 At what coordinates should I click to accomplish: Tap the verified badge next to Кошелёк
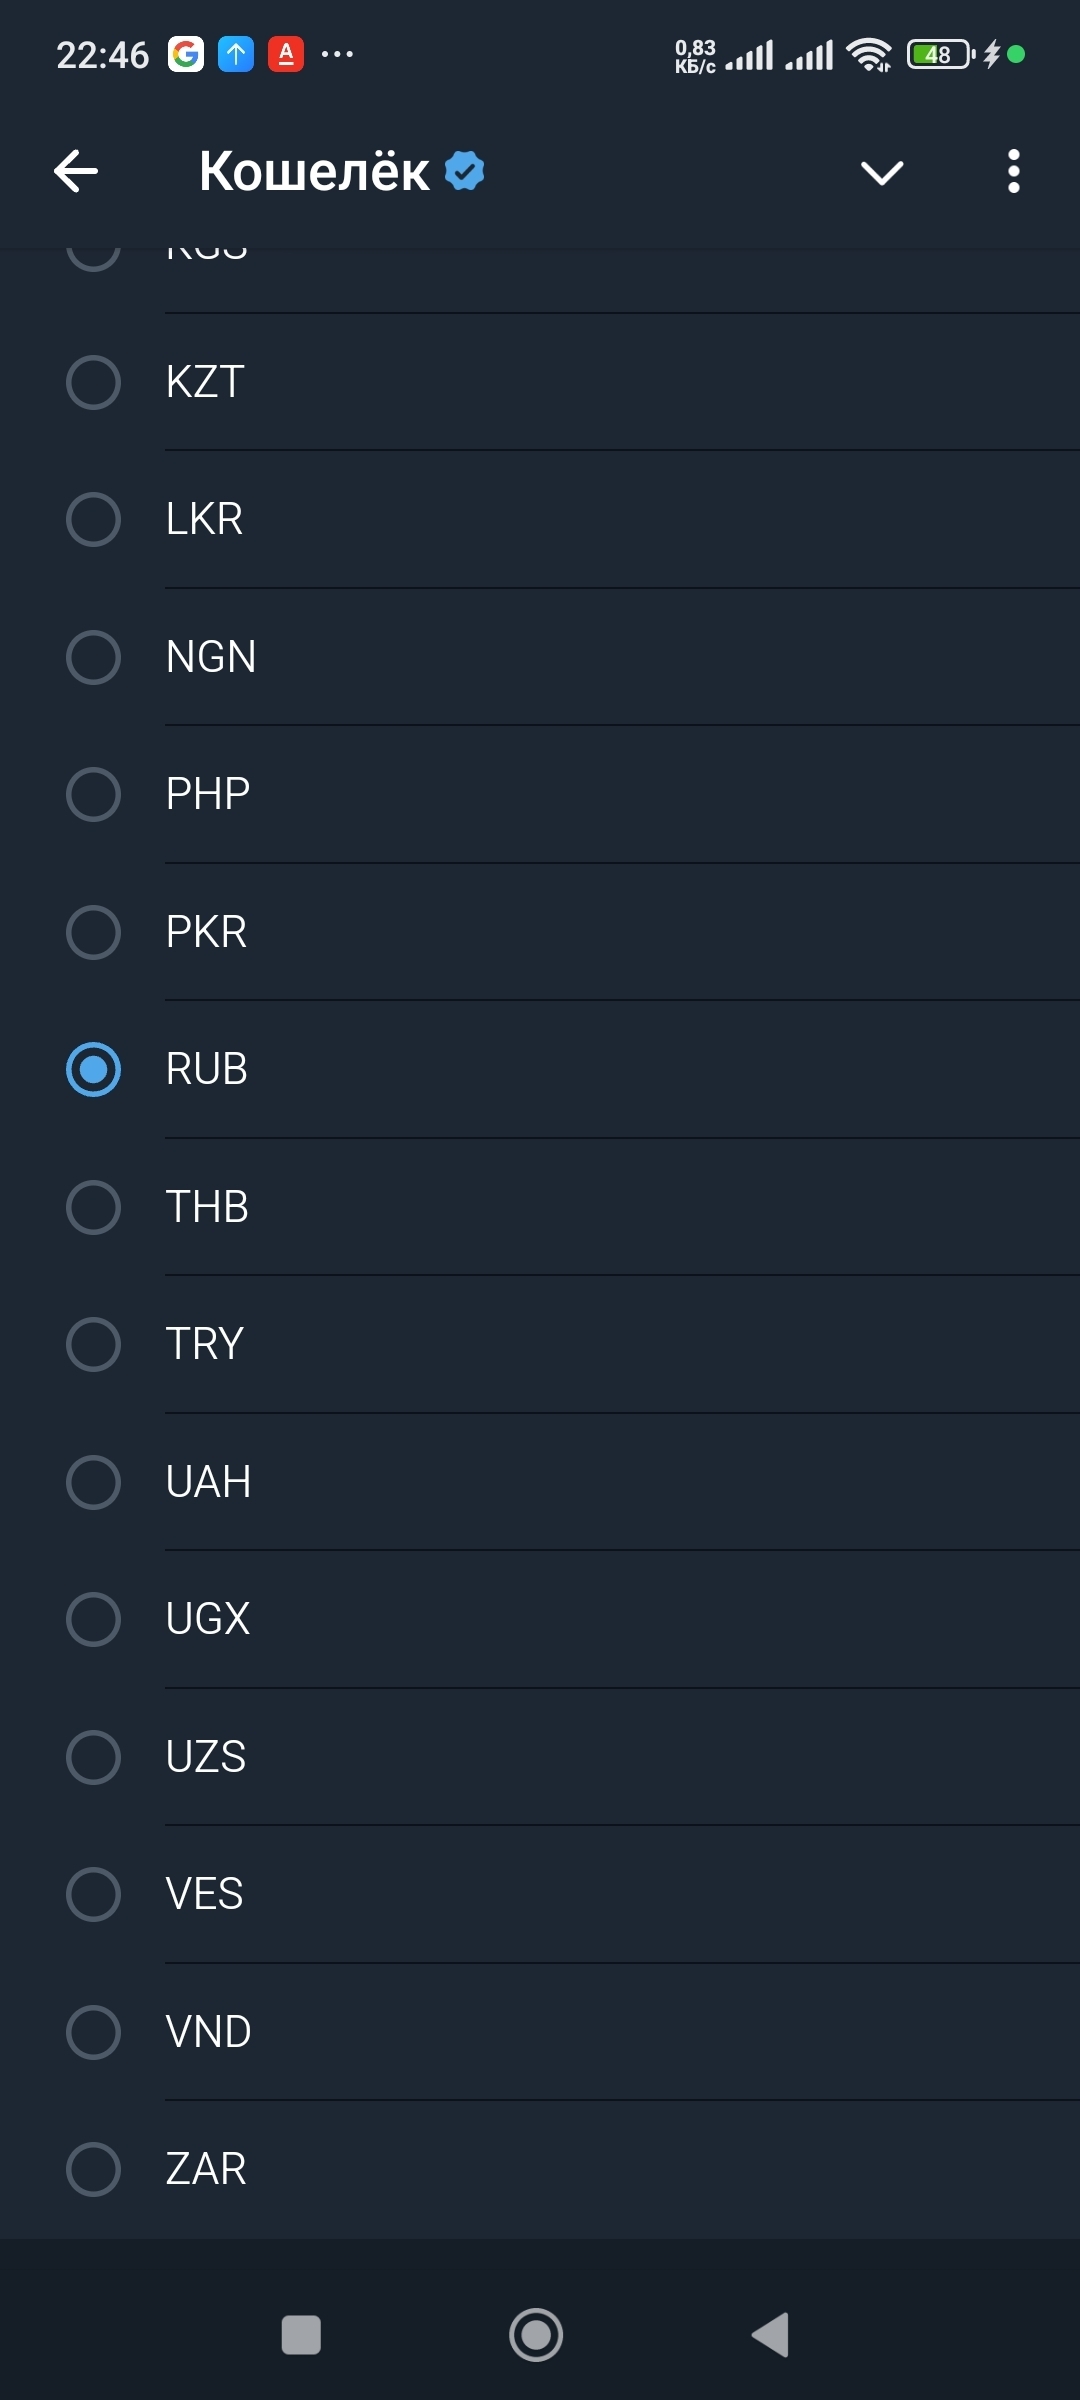click(x=465, y=171)
